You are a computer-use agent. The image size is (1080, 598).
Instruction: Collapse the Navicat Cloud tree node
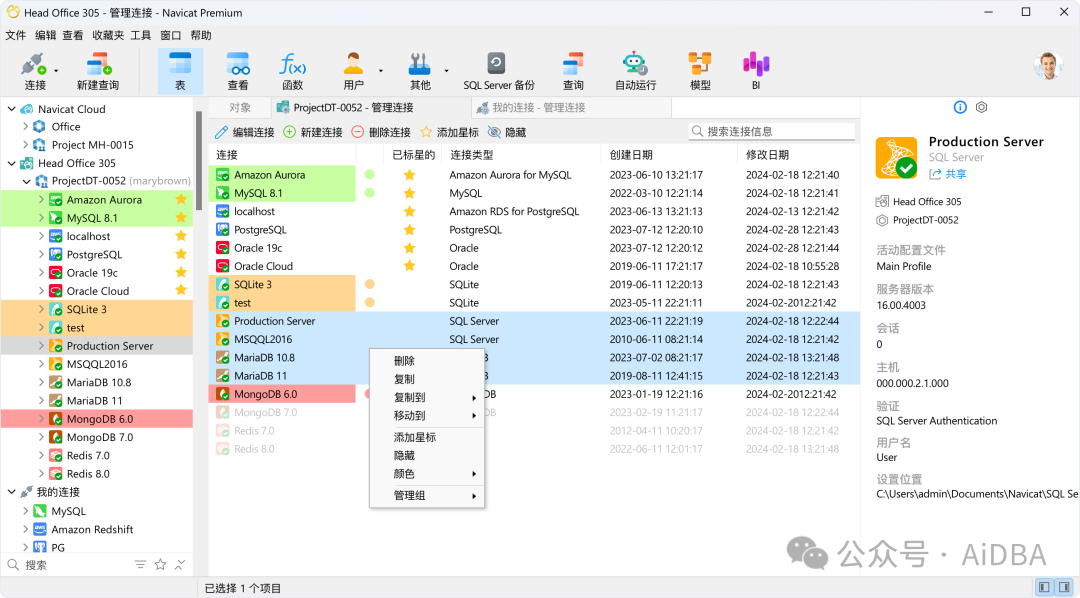pyautogui.click(x=12, y=109)
